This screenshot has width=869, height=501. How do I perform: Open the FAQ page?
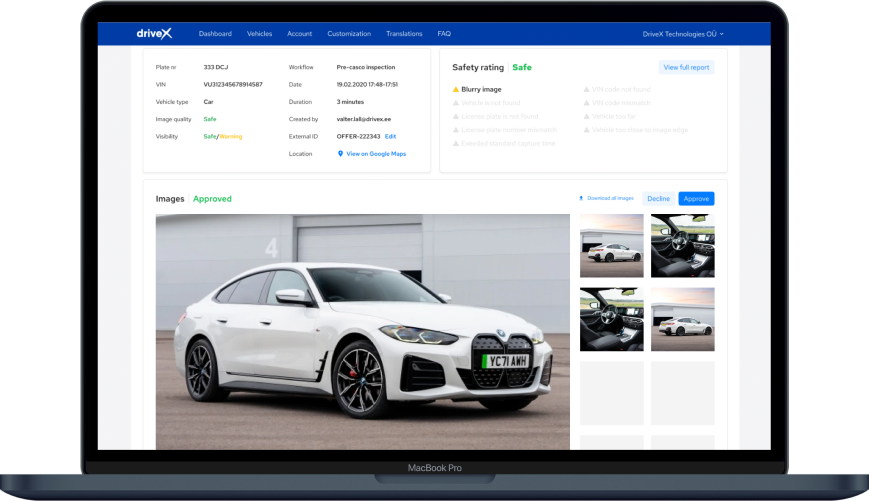(x=444, y=34)
